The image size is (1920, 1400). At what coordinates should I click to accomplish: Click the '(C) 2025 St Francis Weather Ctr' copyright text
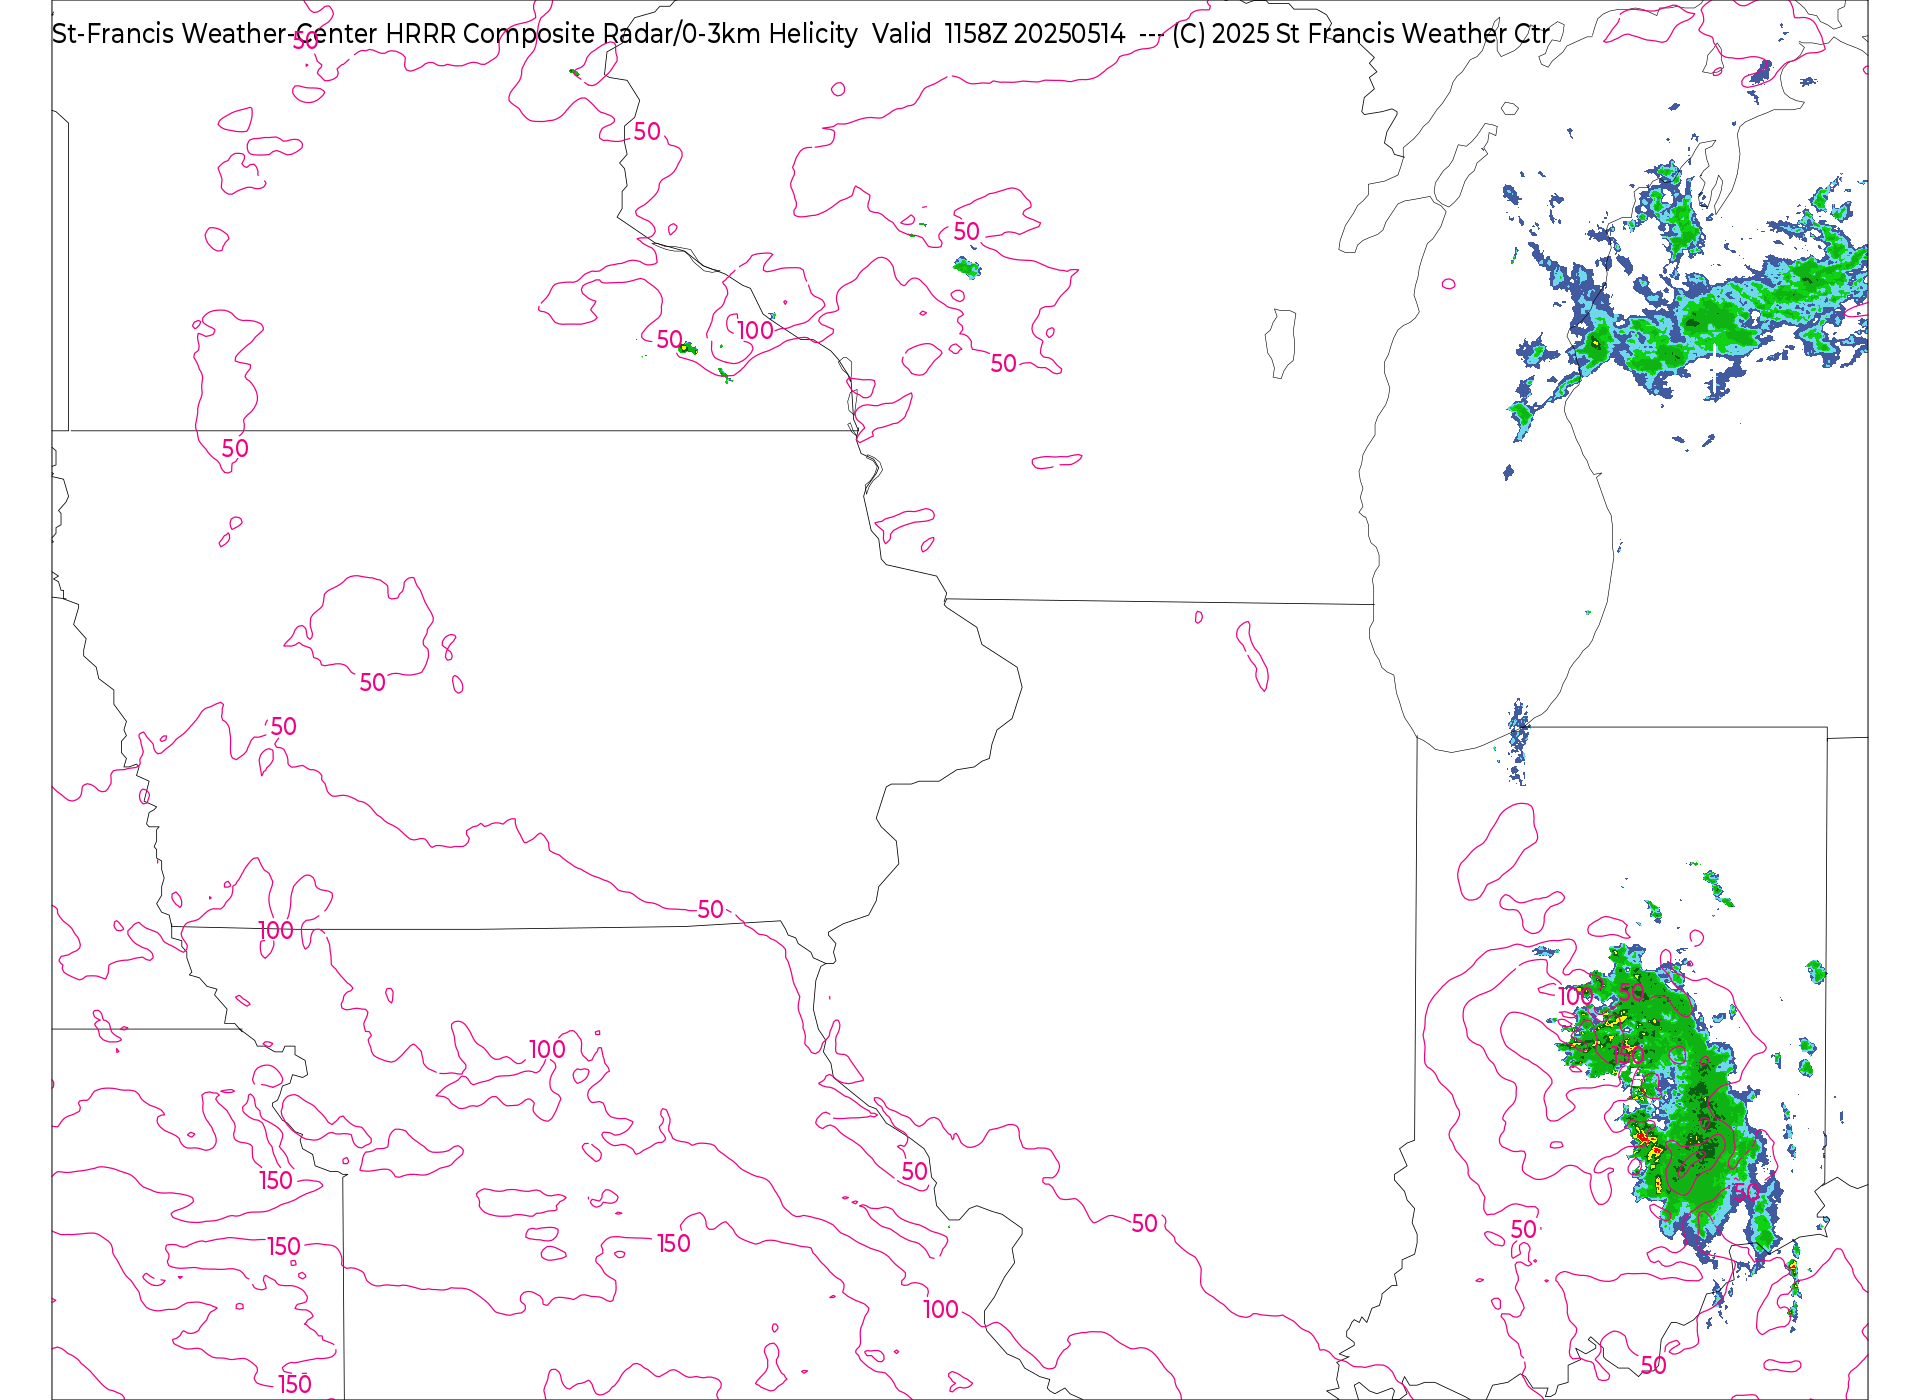point(1361,34)
